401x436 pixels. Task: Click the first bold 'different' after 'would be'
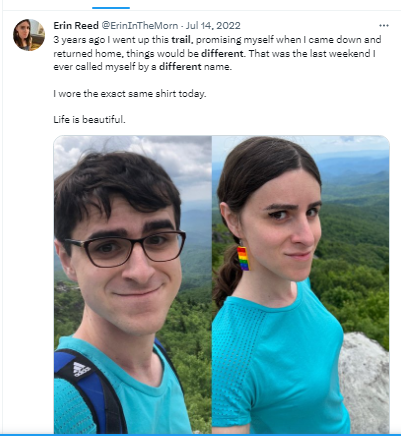click(222, 53)
